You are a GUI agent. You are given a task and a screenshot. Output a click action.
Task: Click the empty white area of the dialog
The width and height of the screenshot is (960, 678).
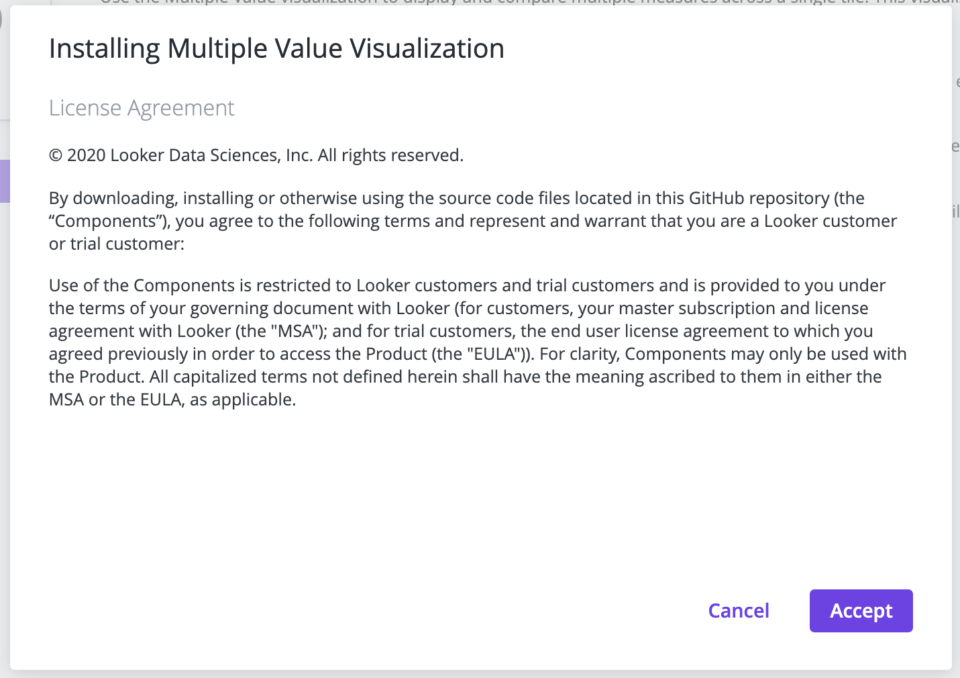[x=470, y=490]
